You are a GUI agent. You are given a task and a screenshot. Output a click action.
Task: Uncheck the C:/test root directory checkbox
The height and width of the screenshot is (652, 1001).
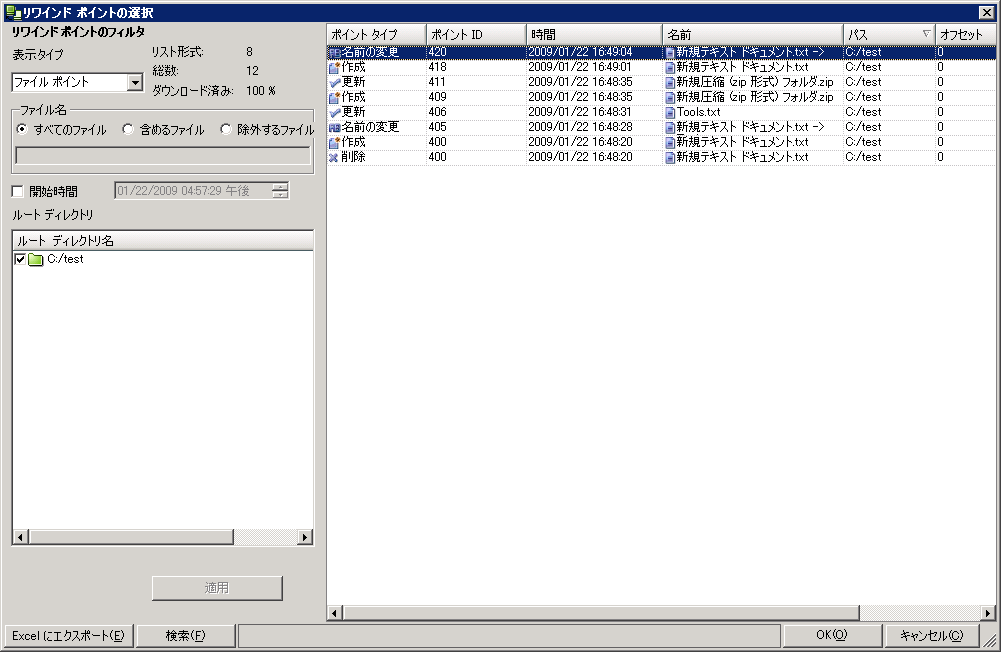pos(20,259)
